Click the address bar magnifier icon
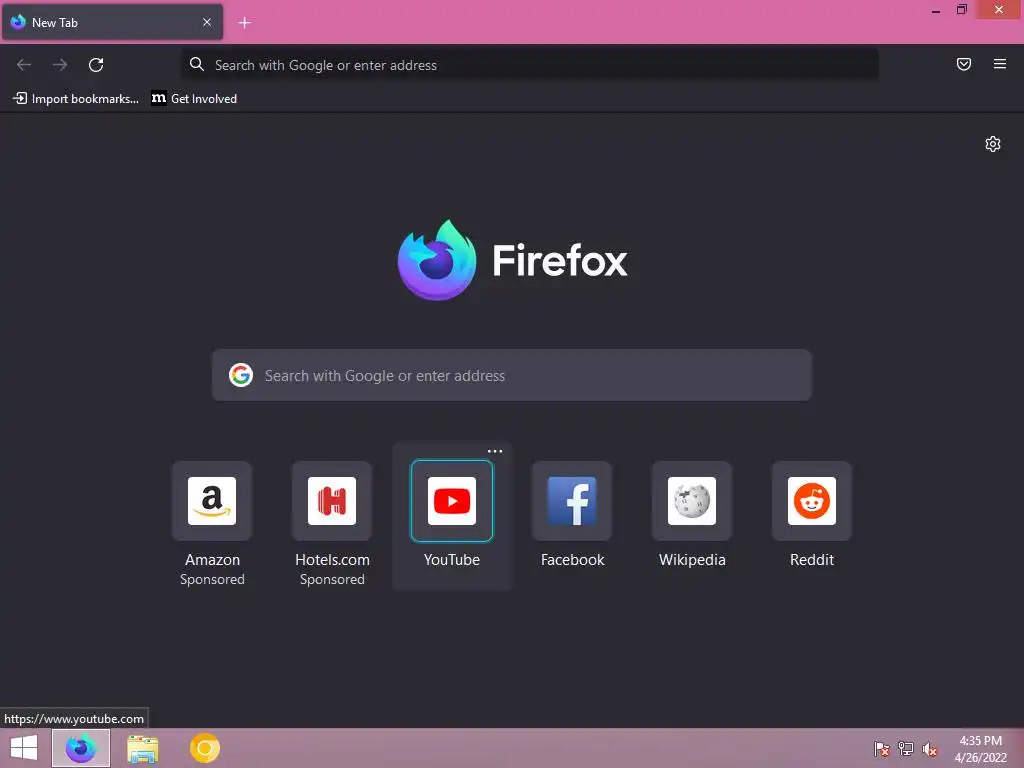This screenshot has height=768, width=1024. click(197, 64)
